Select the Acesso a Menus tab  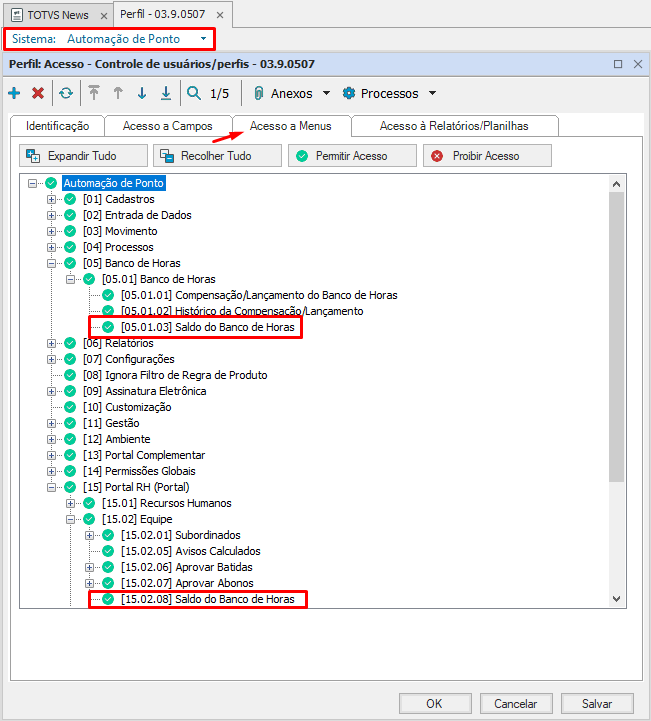[x=291, y=126]
